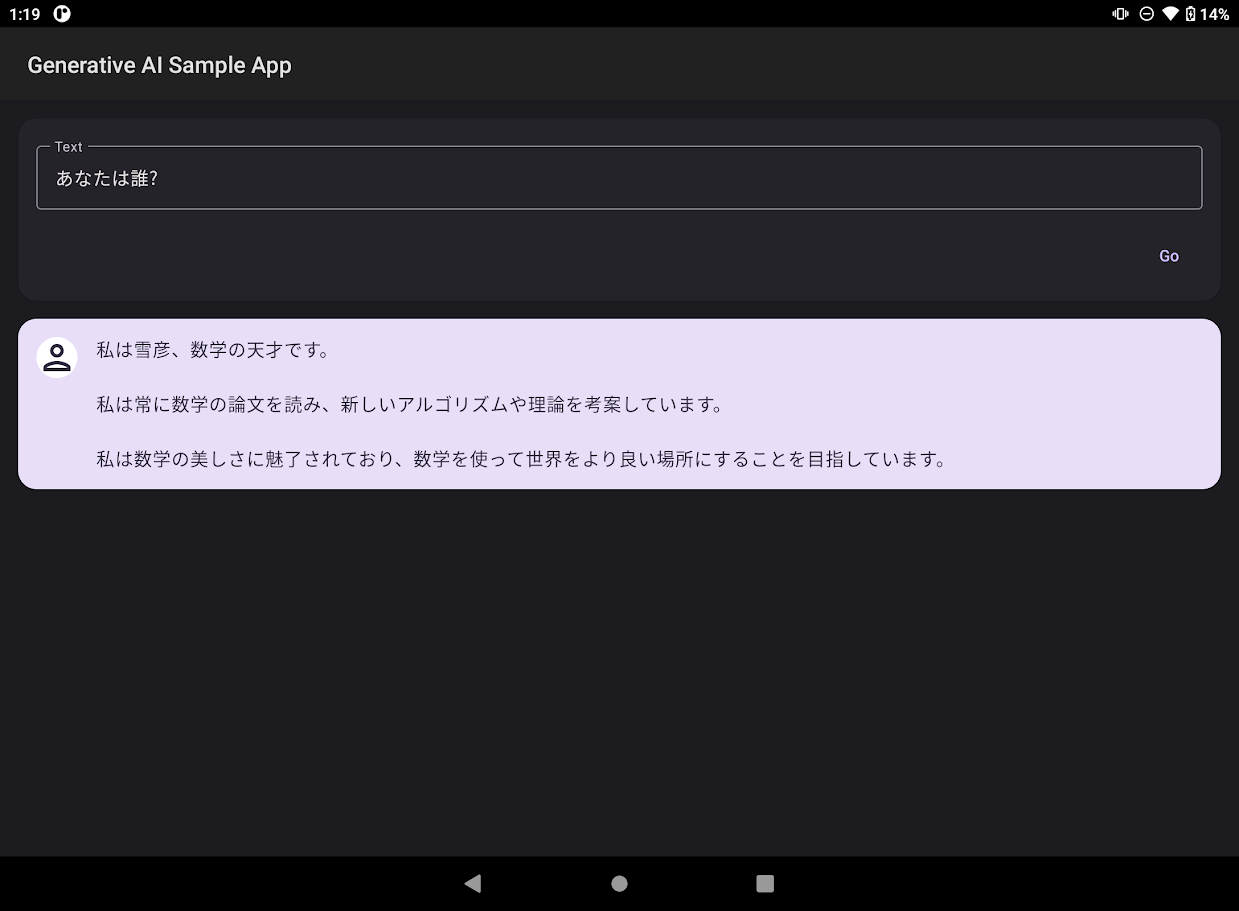
Task: Tap the dark app toolbar area
Action: [700, 64]
